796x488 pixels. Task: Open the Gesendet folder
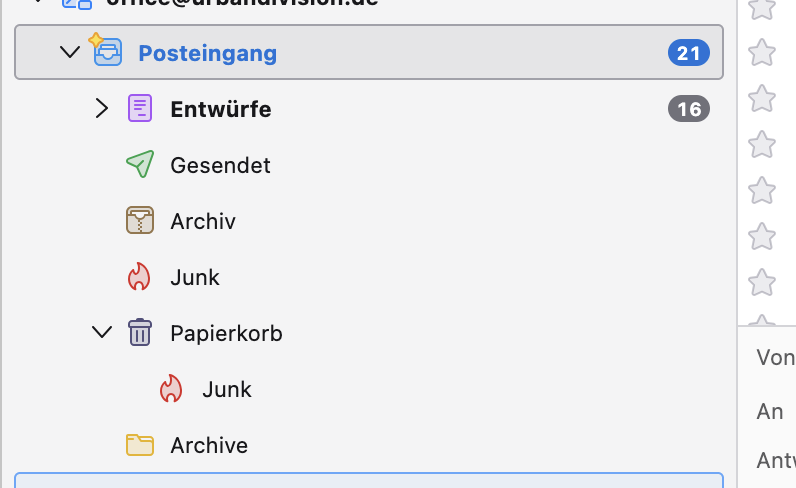pos(220,165)
